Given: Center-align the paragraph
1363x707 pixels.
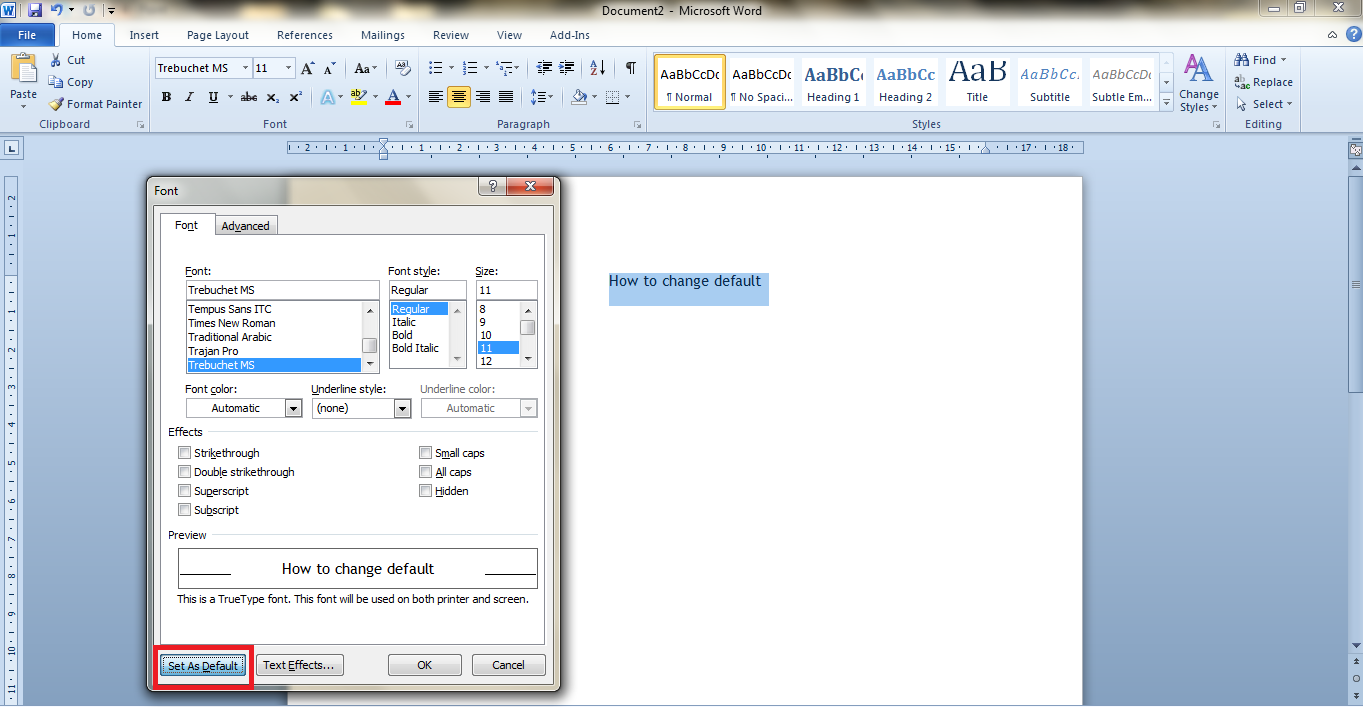Looking at the screenshot, I should point(459,97).
